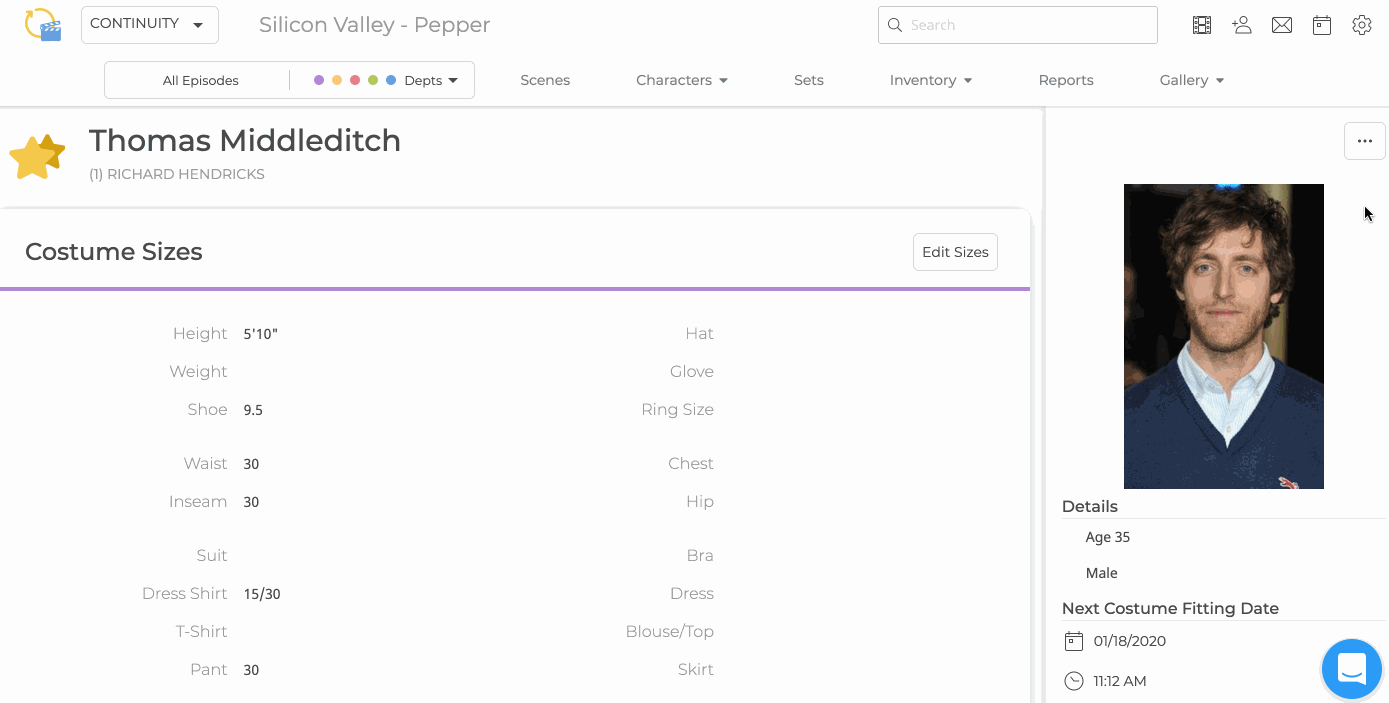
Task: Select the All Episodes filter
Action: 200,81
